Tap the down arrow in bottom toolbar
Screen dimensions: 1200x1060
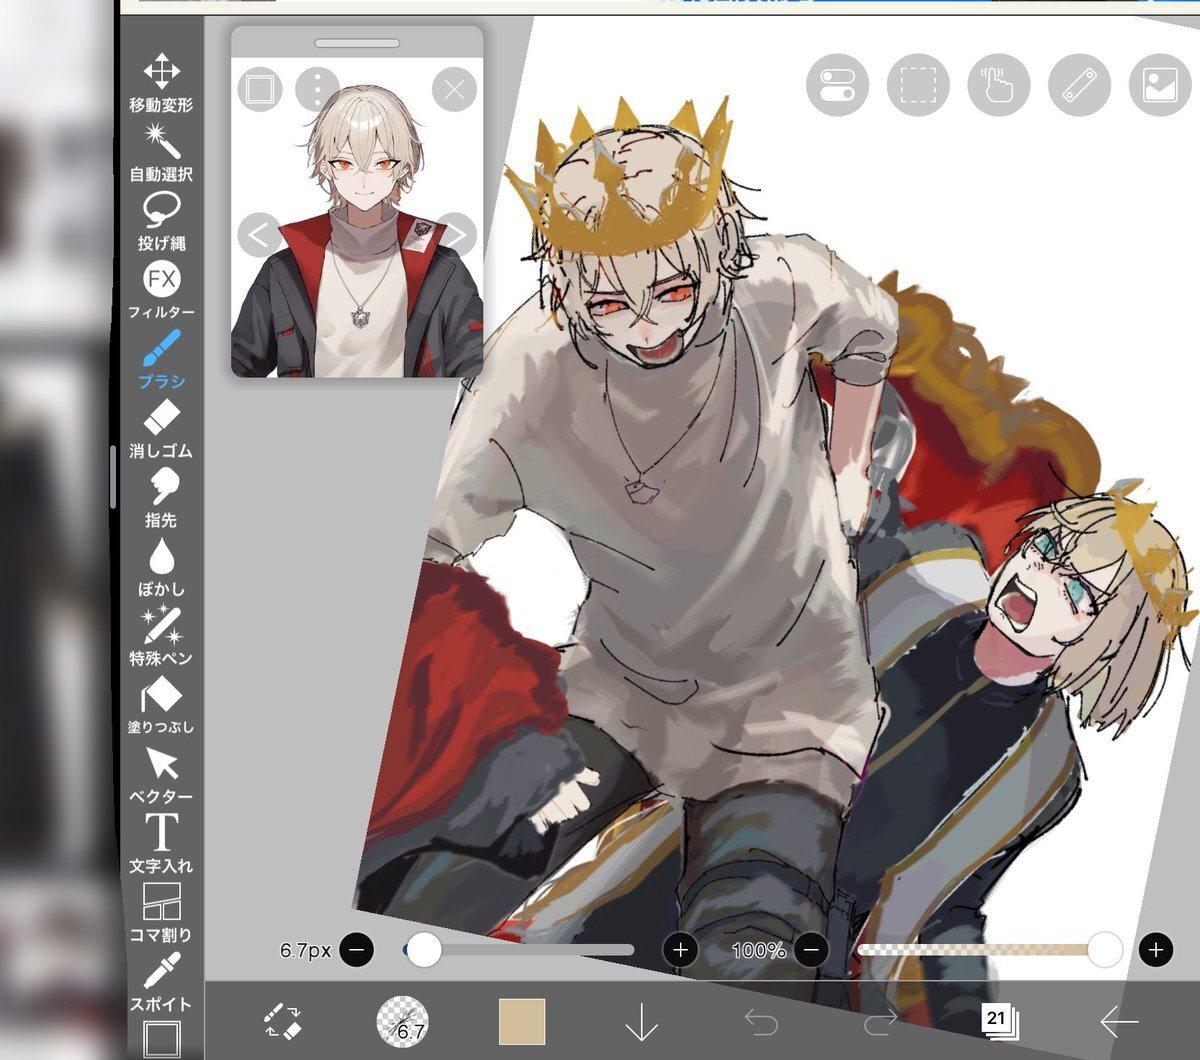641,1021
